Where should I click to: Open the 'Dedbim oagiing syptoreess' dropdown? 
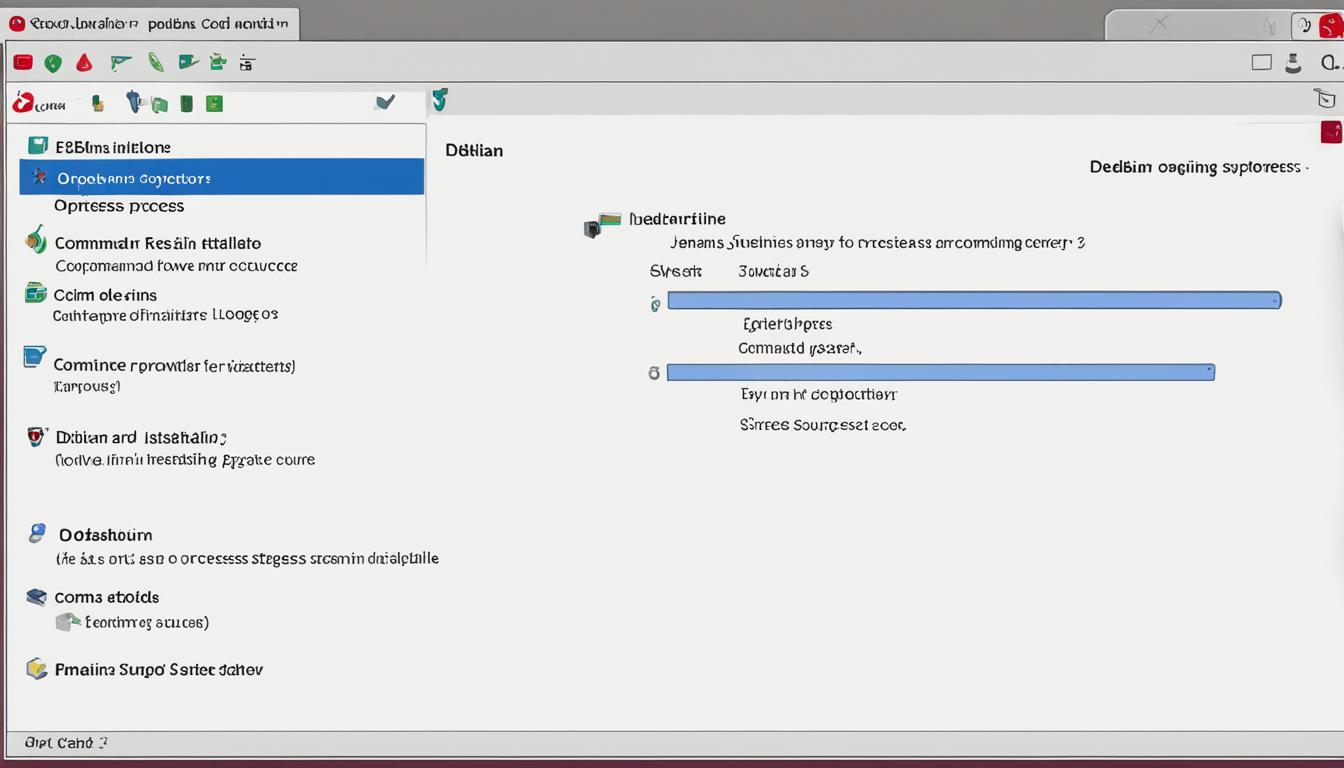(1198, 167)
